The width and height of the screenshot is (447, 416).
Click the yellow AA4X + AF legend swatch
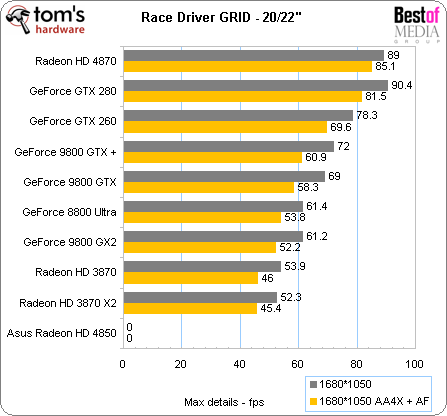click(x=313, y=401)
